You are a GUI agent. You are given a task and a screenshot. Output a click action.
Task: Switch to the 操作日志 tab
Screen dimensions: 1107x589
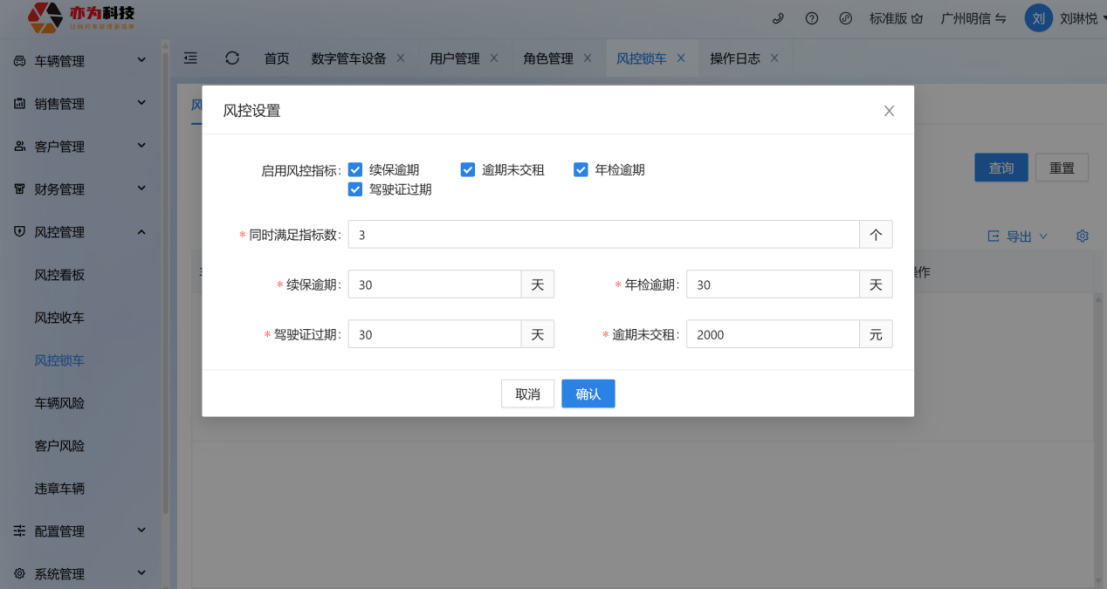(734, 58)
